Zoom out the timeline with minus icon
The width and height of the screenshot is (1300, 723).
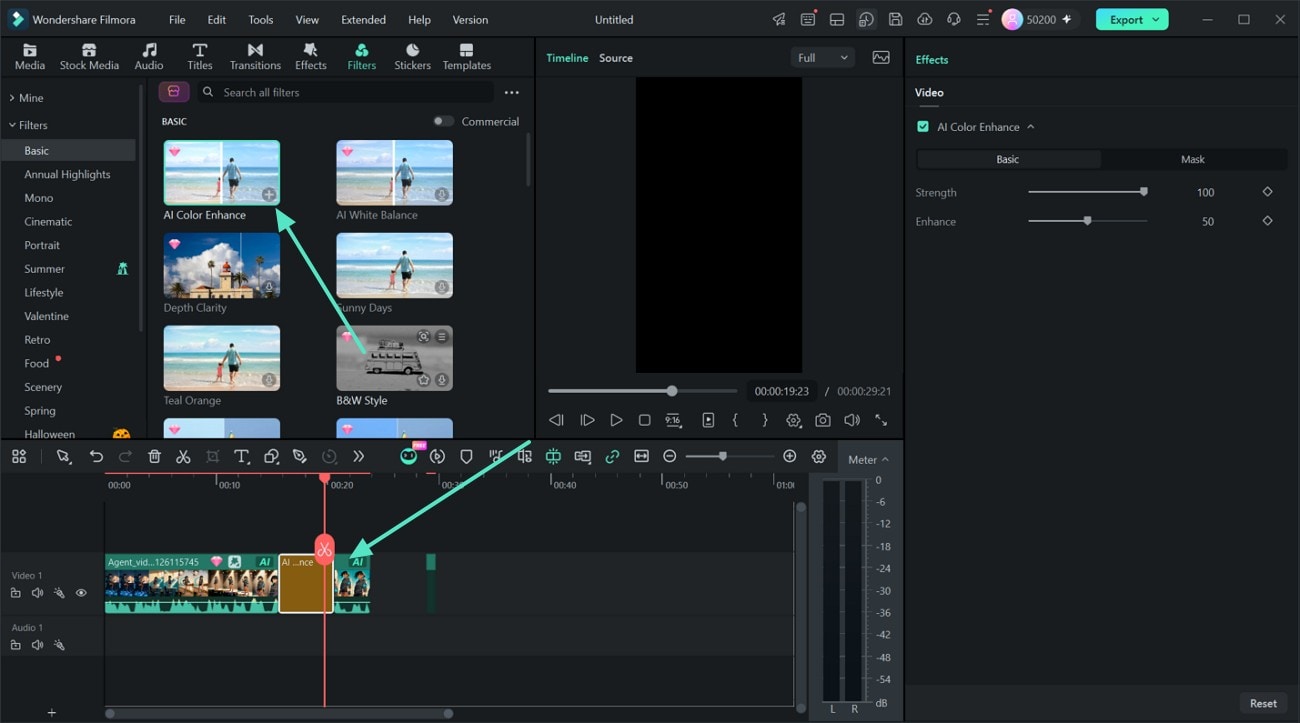(670, 456)
